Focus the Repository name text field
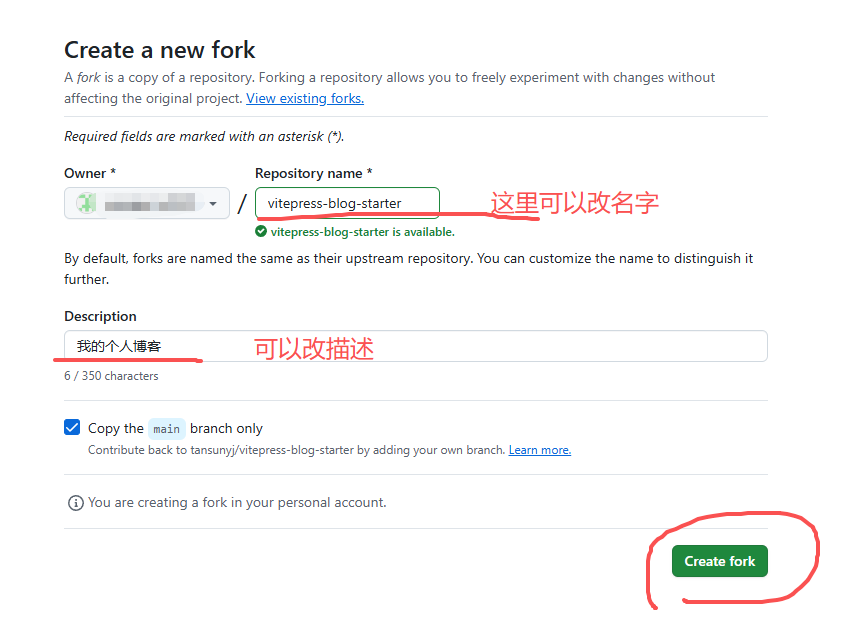Viewport: 843px width, 637px height. [347, 203]
